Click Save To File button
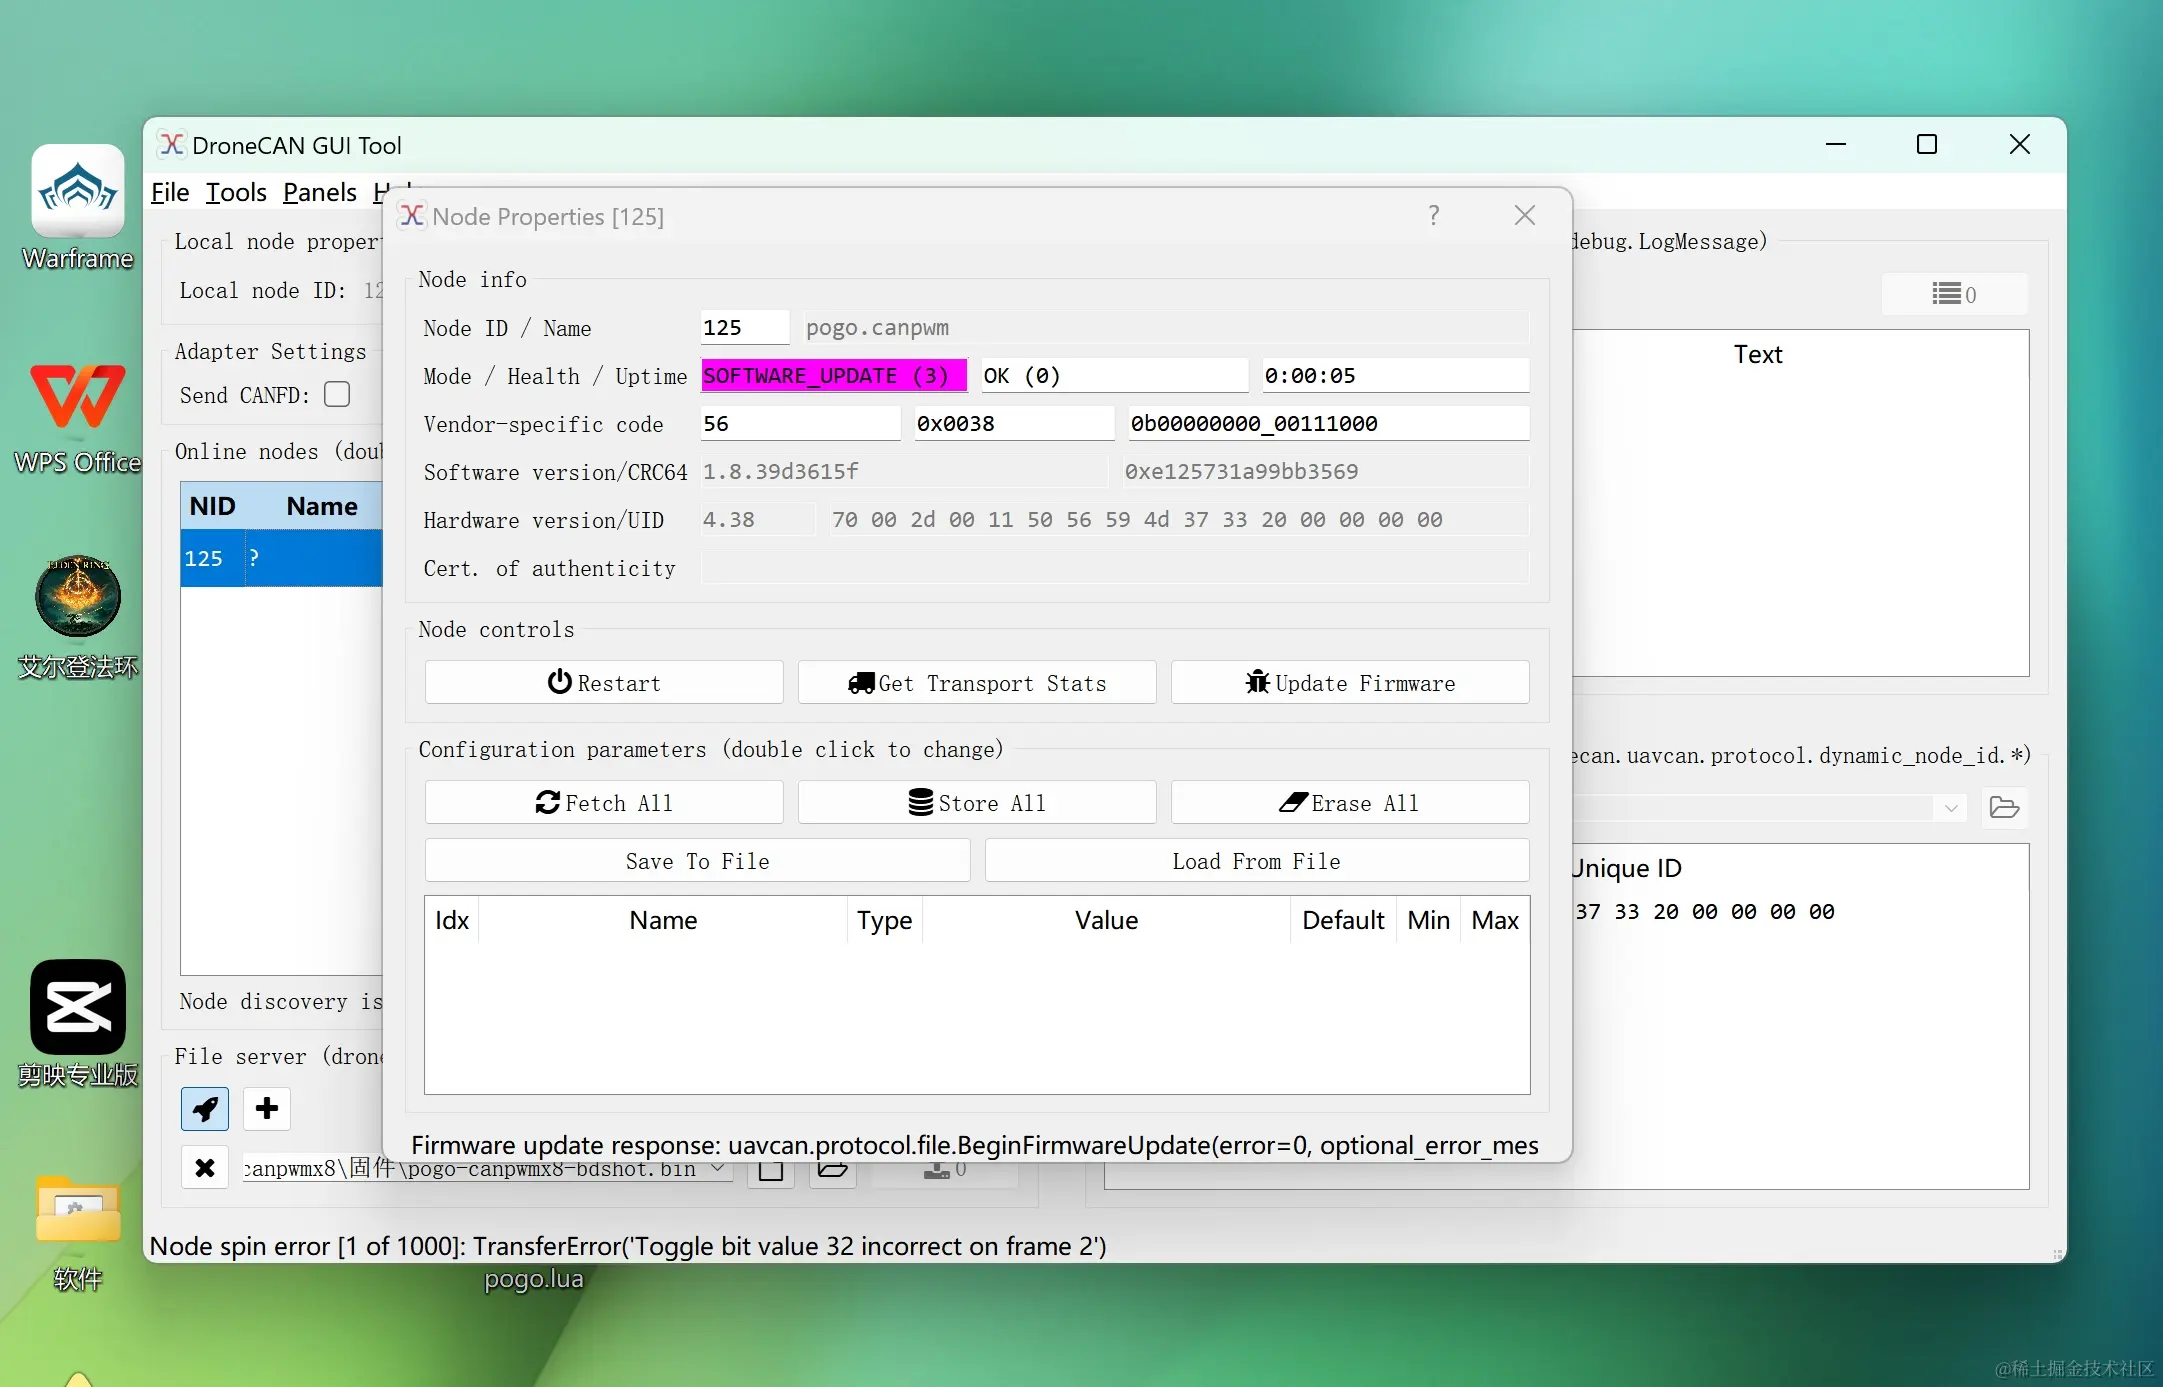 697,861
